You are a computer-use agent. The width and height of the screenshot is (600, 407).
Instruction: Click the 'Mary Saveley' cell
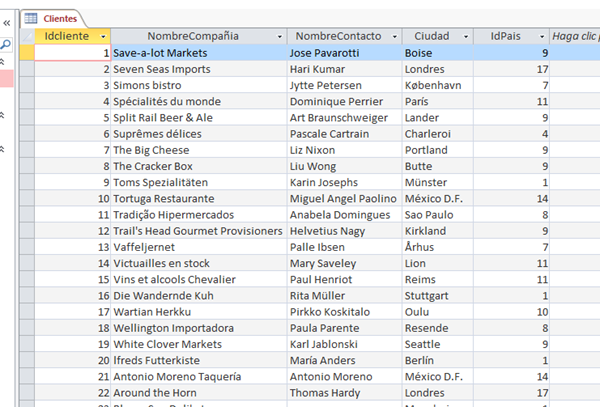point(345,263)
